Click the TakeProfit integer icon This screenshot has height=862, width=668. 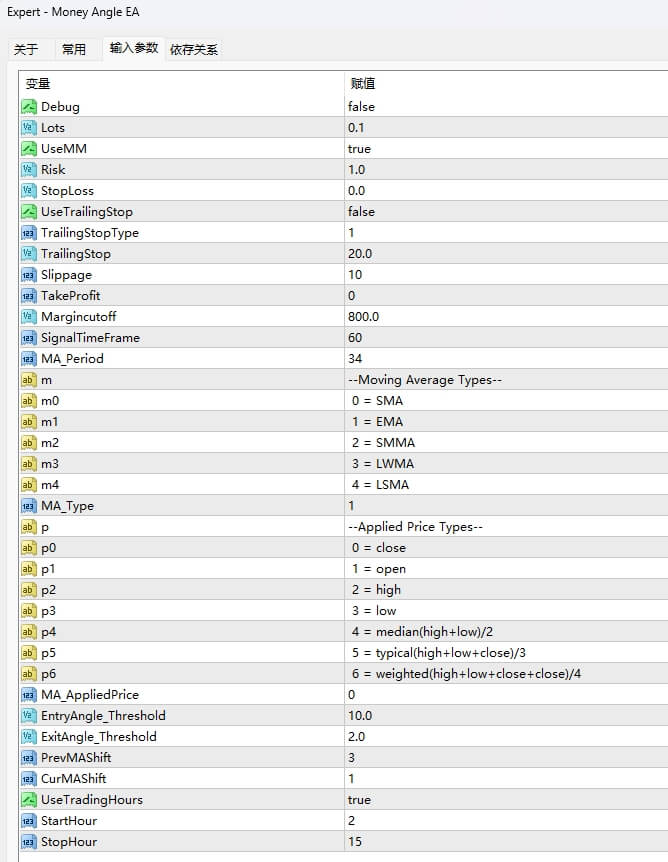point(29,295)
